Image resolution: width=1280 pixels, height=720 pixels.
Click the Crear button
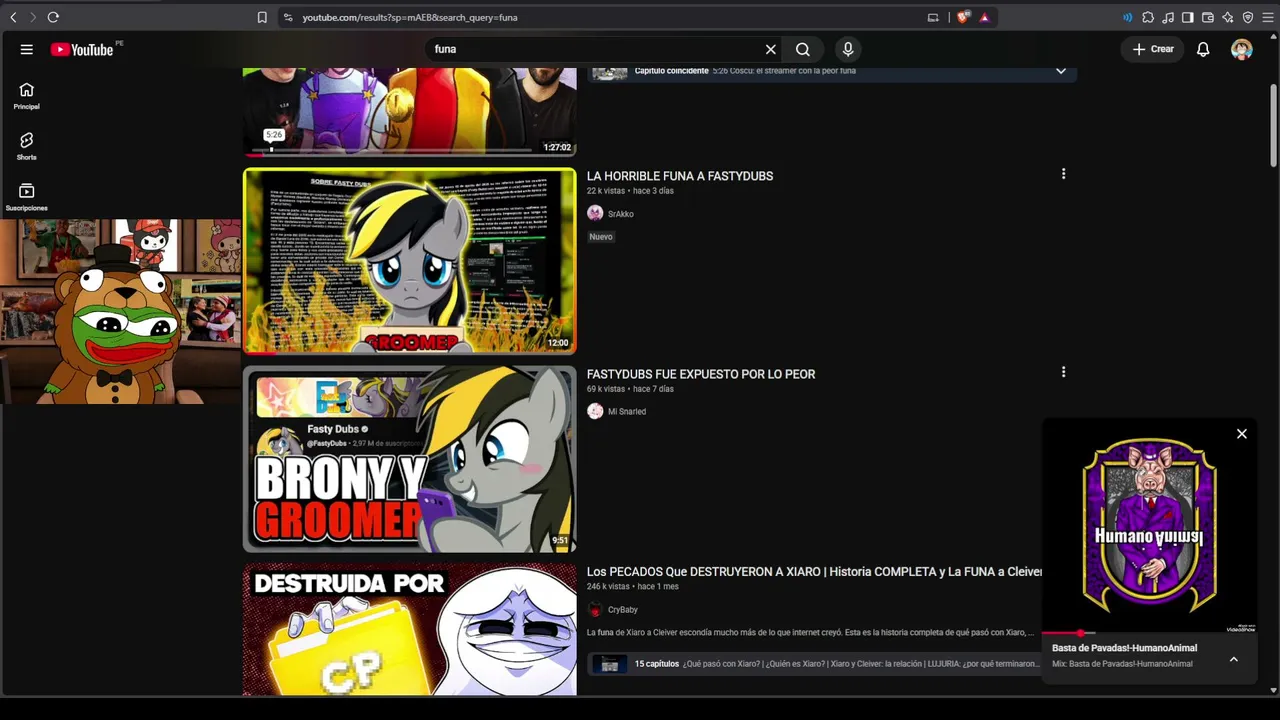click(1153, 49)
